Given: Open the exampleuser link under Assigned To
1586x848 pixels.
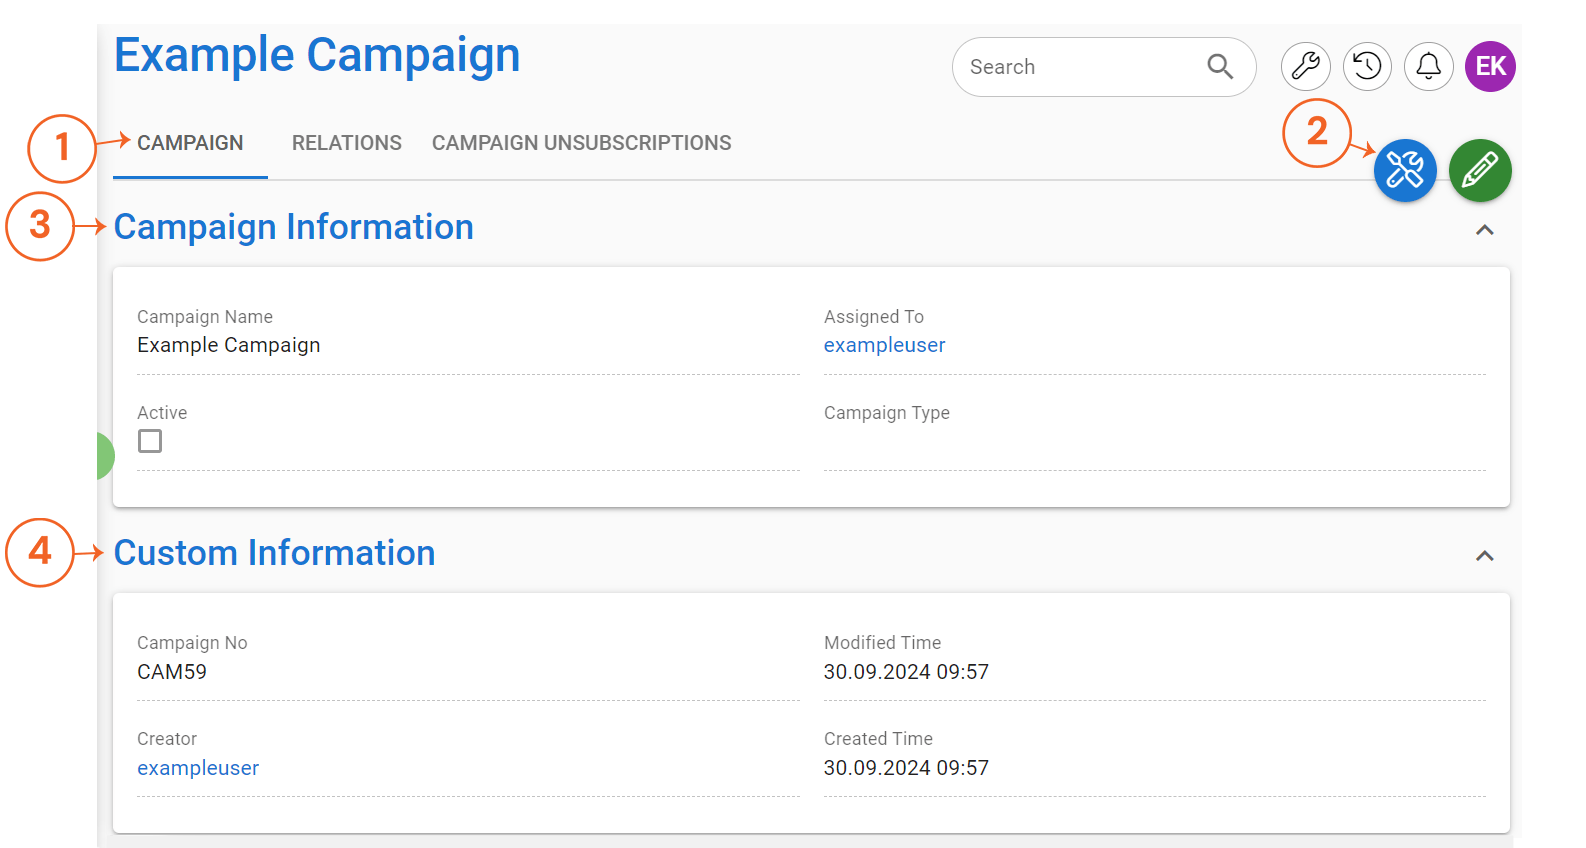Looking at the screenshot, I should [x=884, y=345].
